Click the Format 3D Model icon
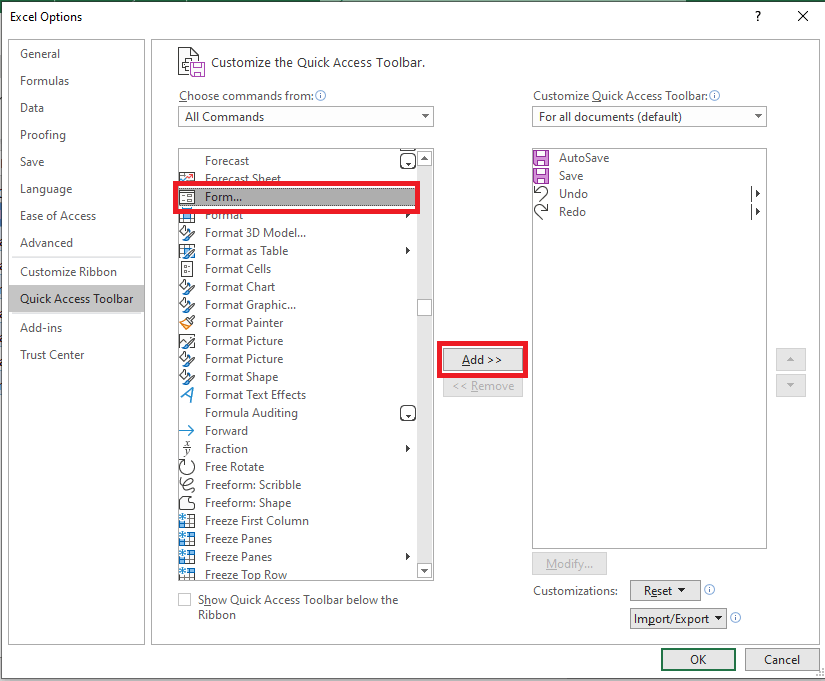The width and height of the screenshot is (825, 681). tap(187, 233)
